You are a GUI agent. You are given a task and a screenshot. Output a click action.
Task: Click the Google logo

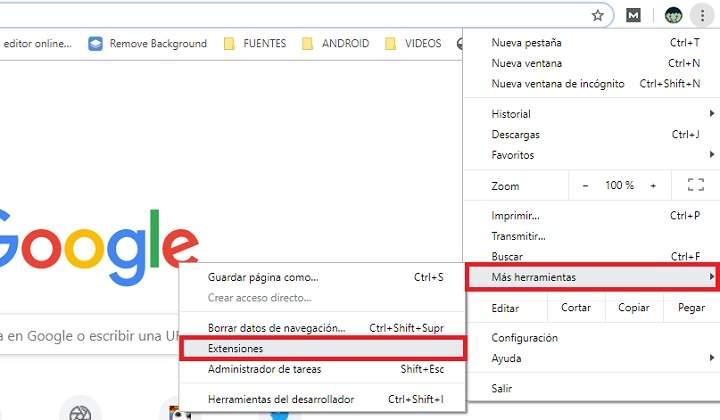coord(99,247)
